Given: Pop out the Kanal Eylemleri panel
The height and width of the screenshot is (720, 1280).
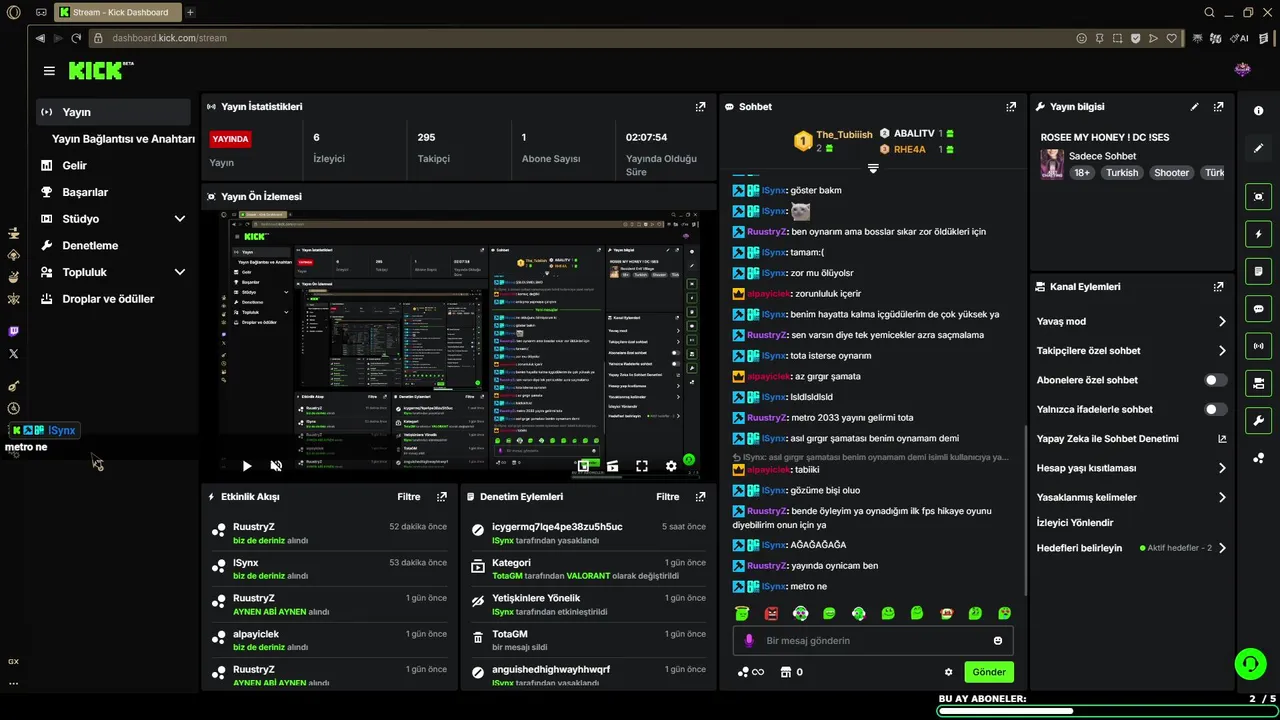Looking at the screenshot, I should click(x=1218, y=287).
